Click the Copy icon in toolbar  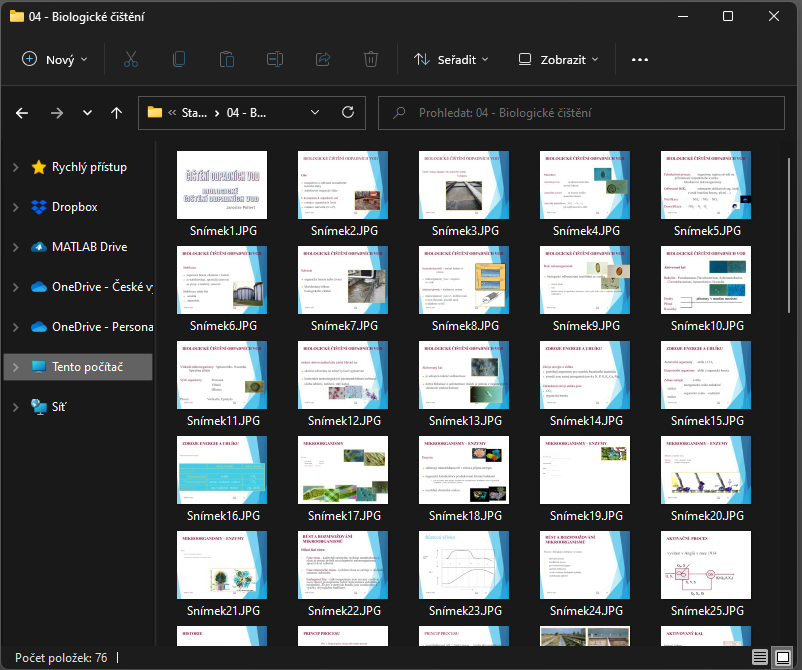click(x=179, y=59)
